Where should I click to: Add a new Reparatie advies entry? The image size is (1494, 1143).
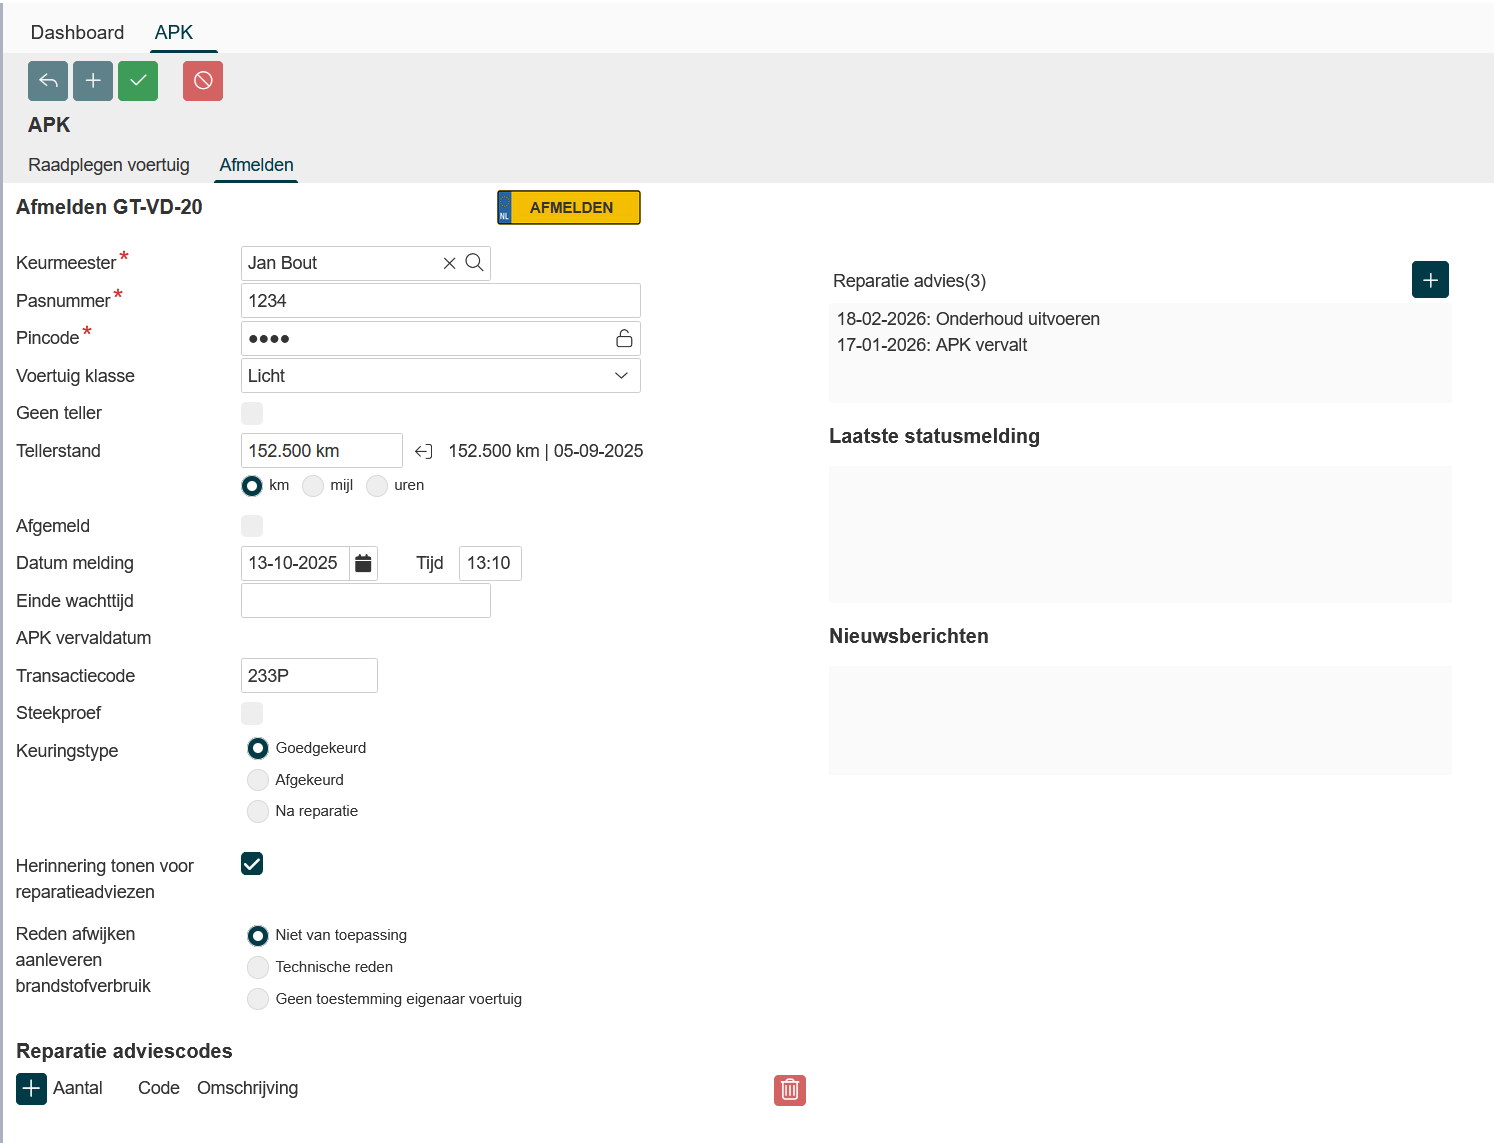pyautogui.click(x=1429, y=280)
